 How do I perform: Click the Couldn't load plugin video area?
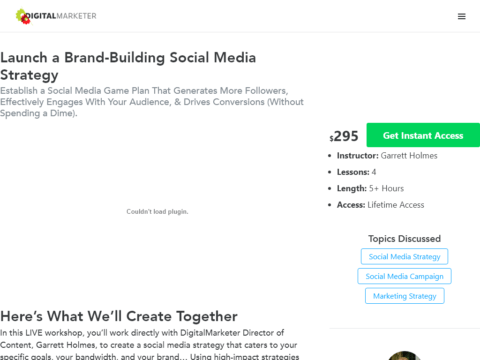[x=157, y=212]
